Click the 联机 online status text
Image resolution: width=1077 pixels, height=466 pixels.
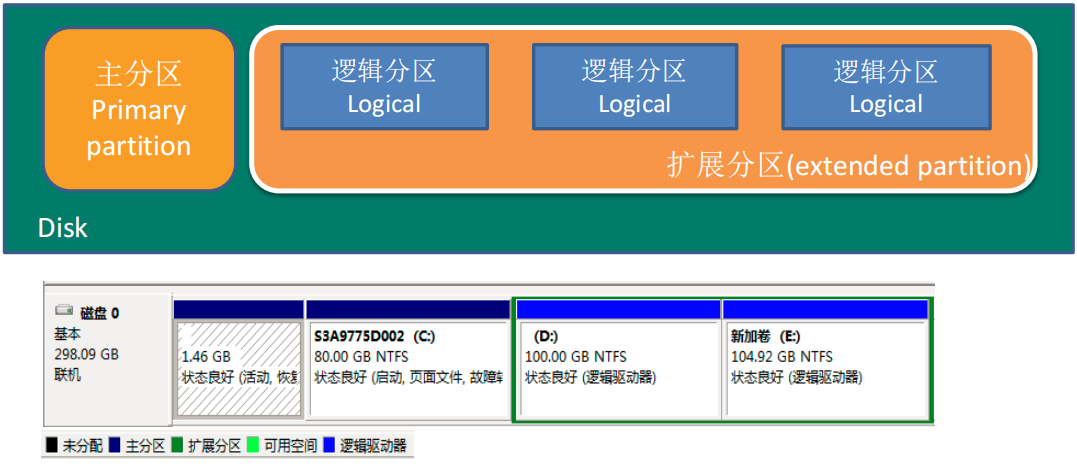67,375
